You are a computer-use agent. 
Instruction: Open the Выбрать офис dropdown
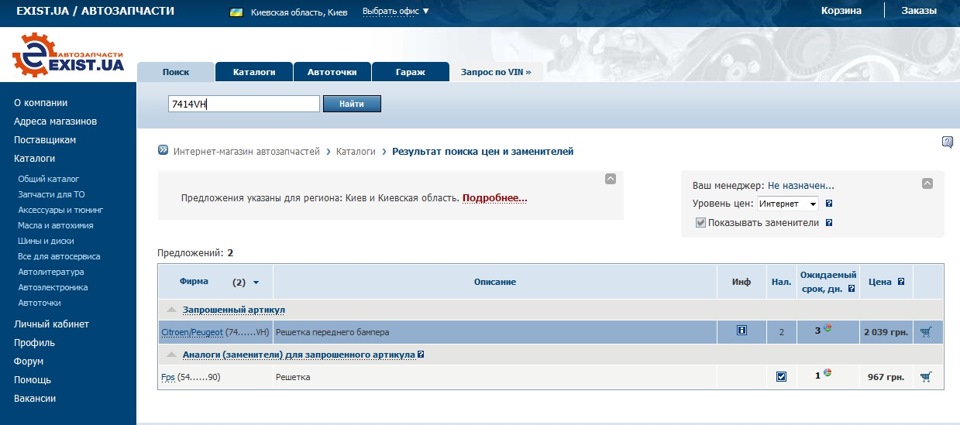(396, 11)
